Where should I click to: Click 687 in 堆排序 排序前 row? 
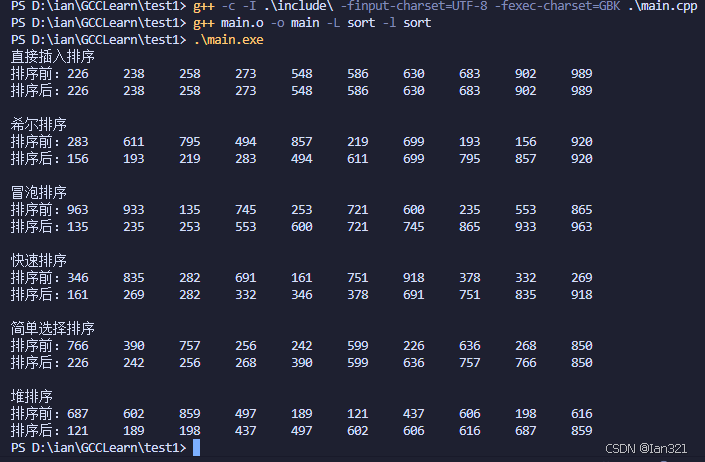pos(78,414)
